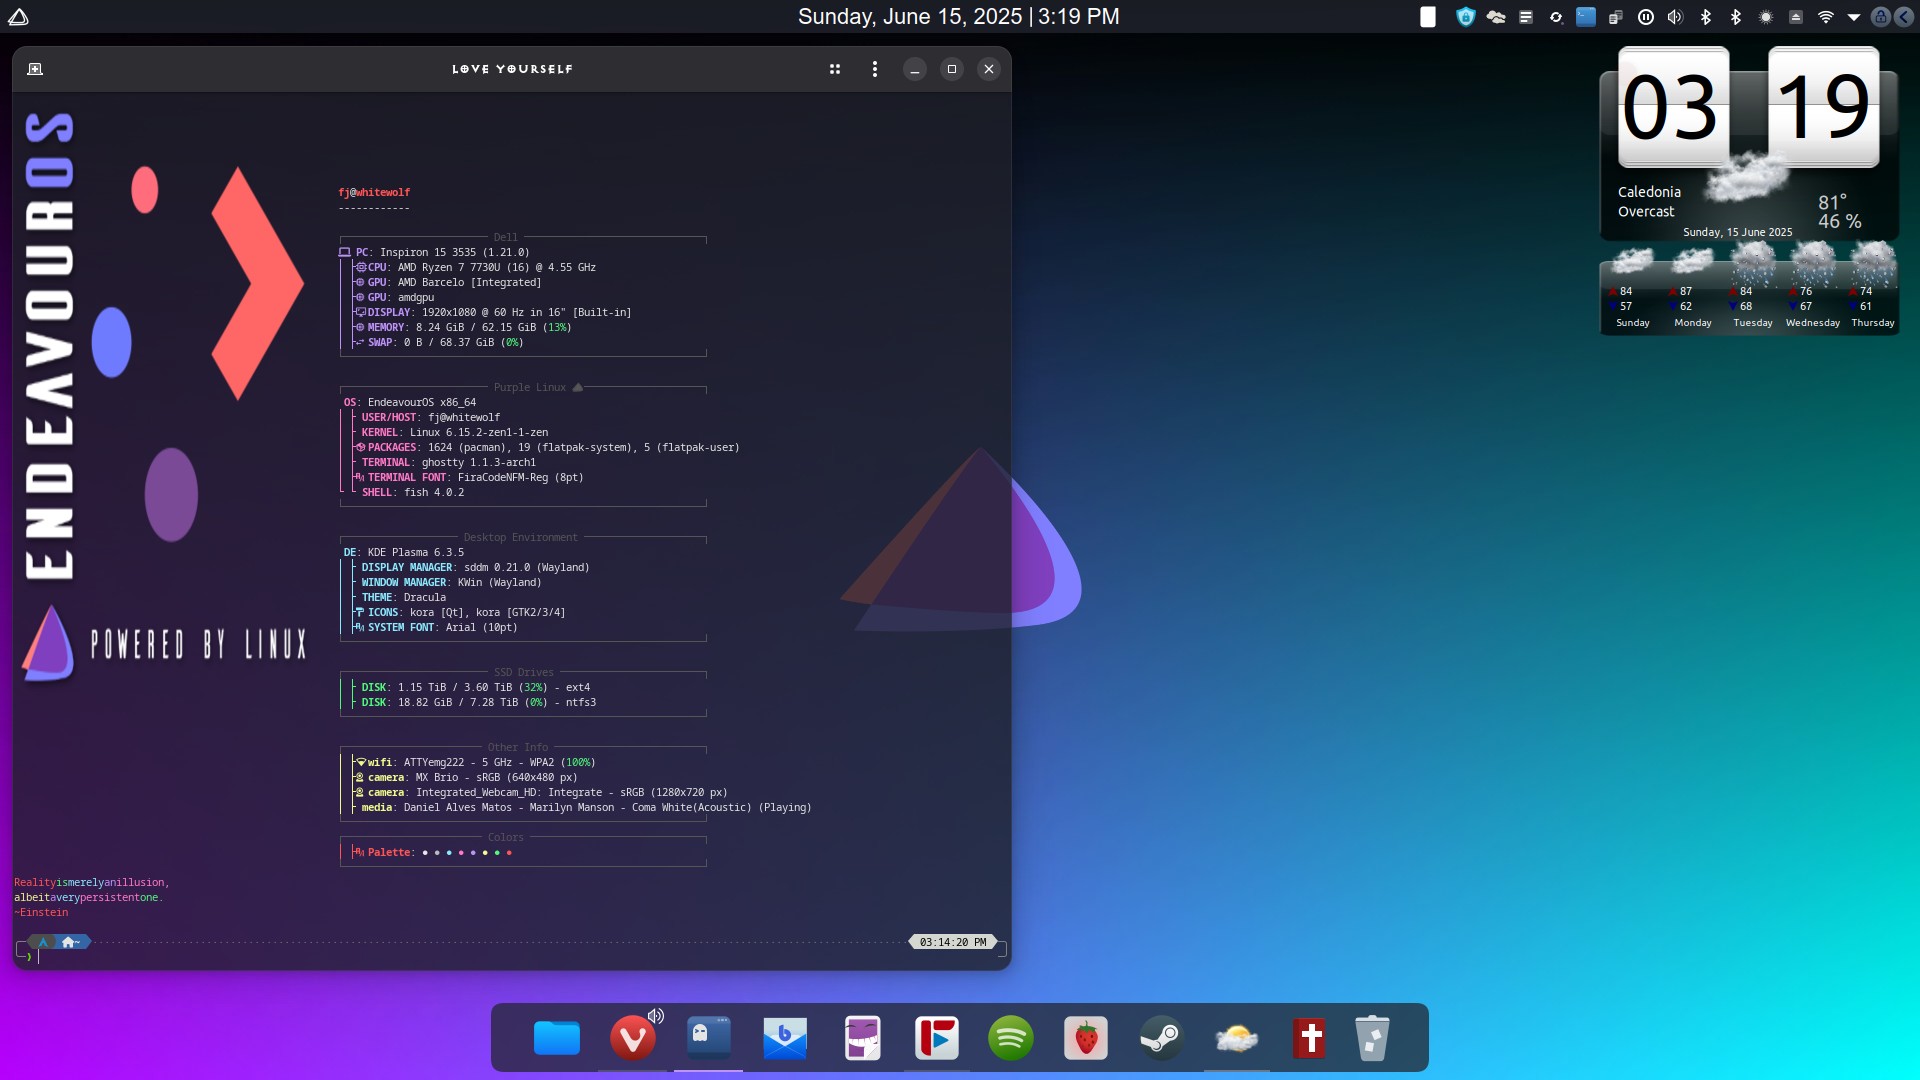Open the audio volume tray icon
1920x1080 pixels.
click(x=1676, y=17)
